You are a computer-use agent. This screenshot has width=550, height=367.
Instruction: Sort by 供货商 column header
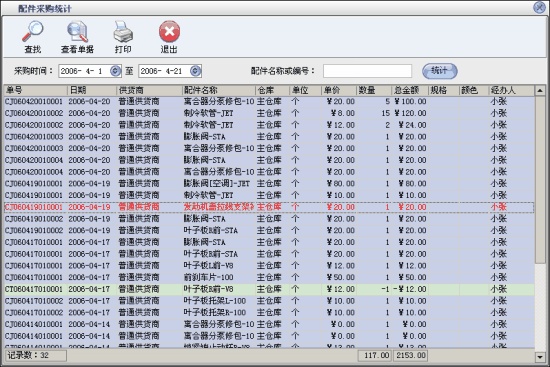click(x=149, y=91)
